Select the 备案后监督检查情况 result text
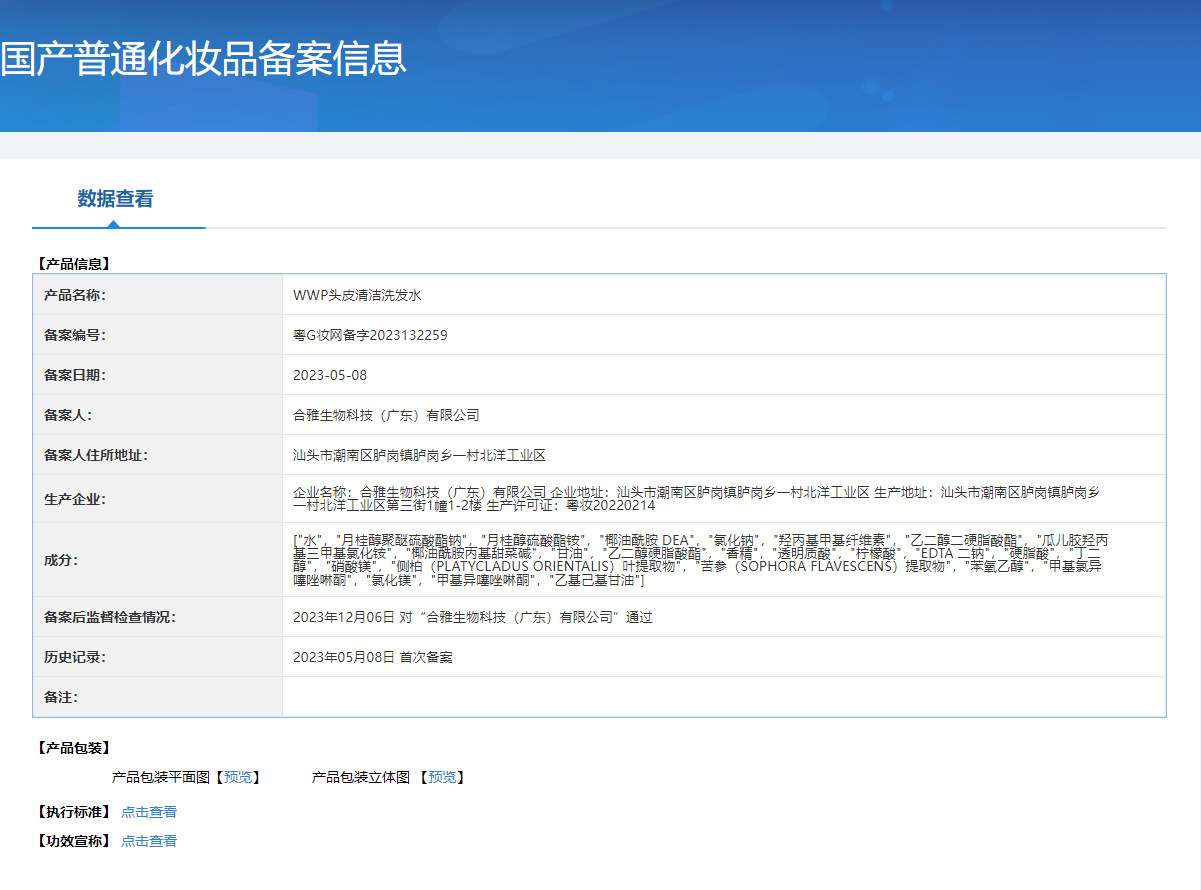 (x=470, y=617)
